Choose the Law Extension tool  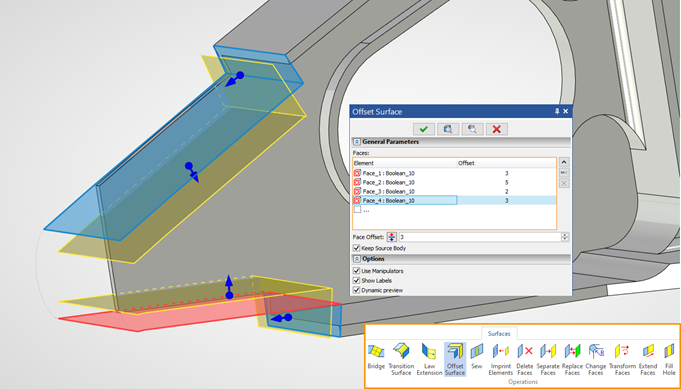click(429, 359)
